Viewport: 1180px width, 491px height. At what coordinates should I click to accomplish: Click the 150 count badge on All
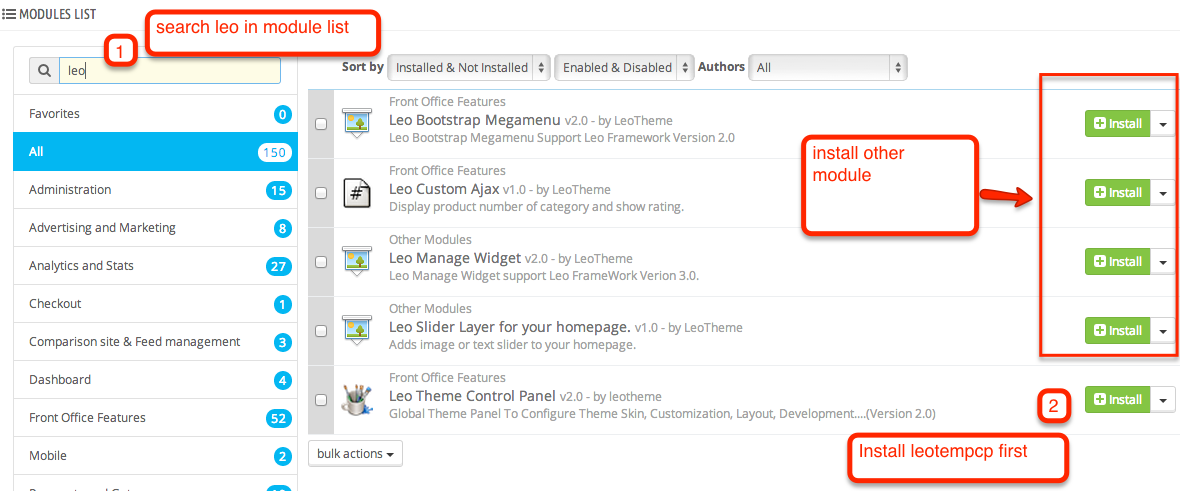[x=274, y=152]
